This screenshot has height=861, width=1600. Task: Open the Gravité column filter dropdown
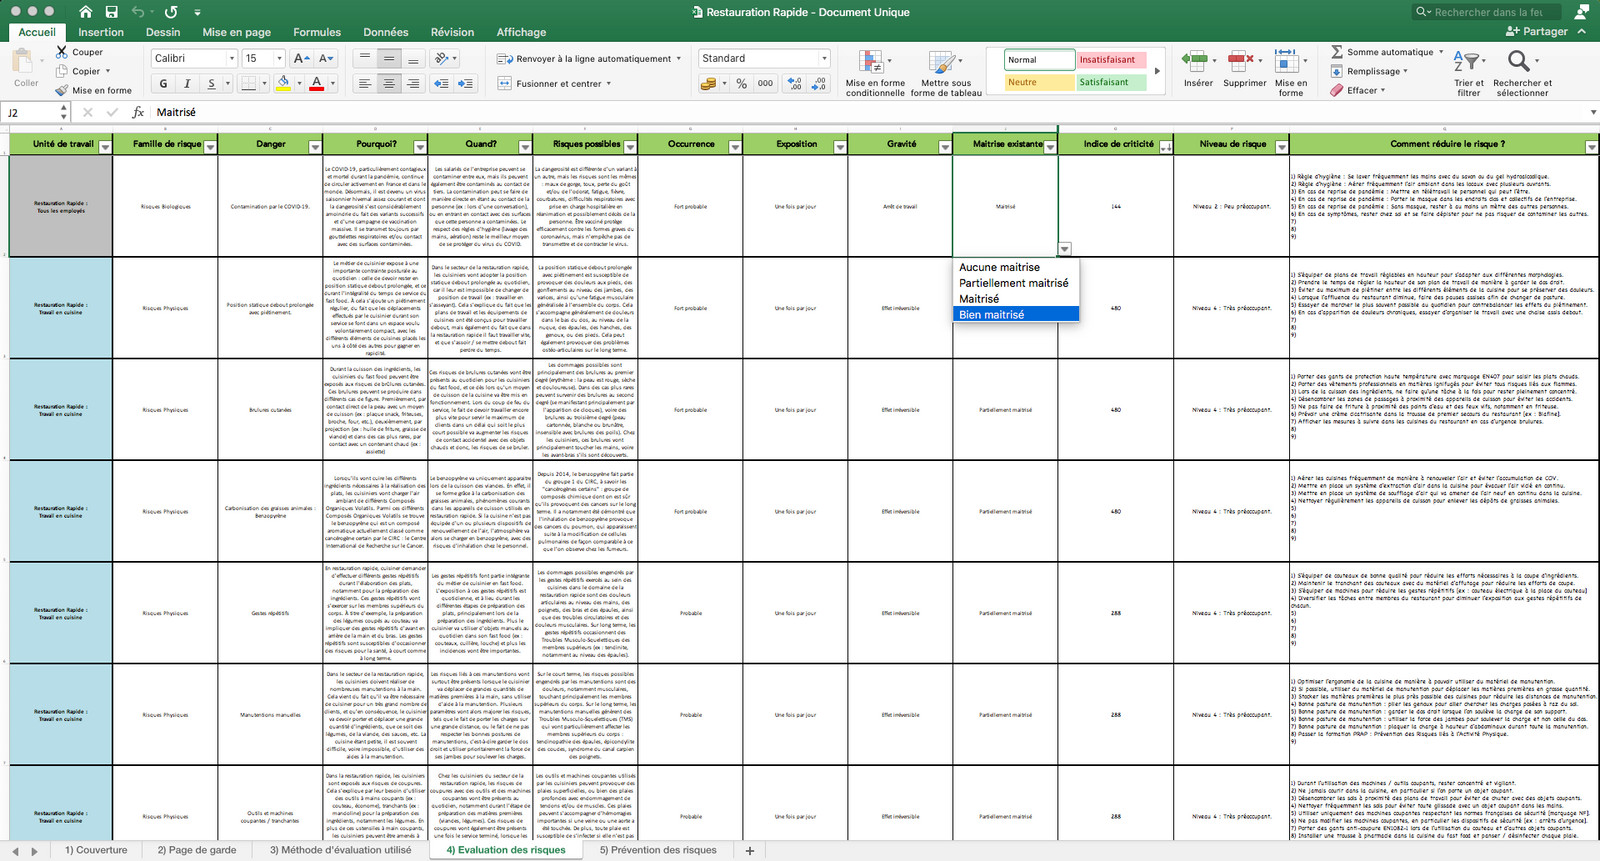[944, 147]
